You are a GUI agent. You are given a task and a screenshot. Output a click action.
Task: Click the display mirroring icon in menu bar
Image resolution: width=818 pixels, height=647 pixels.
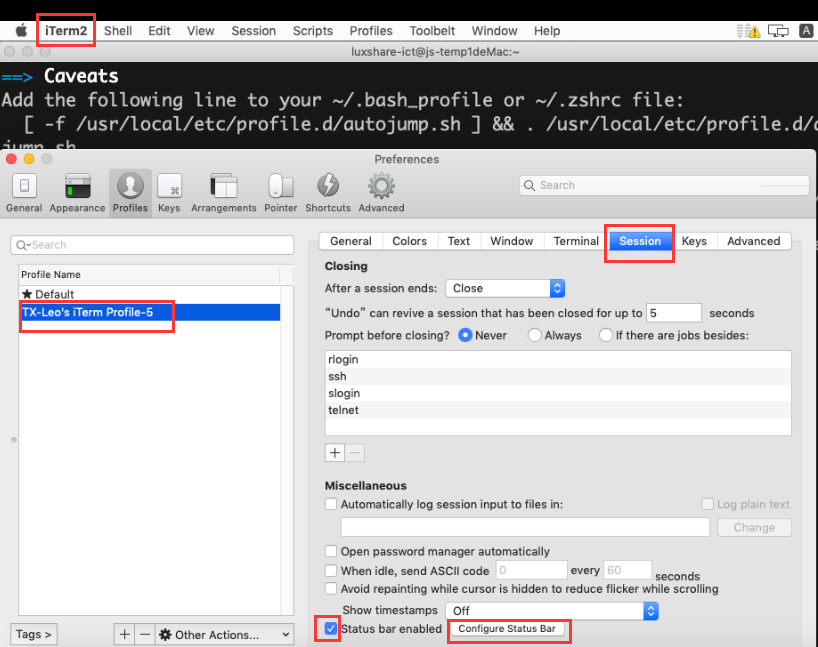(x=778, y=31)
